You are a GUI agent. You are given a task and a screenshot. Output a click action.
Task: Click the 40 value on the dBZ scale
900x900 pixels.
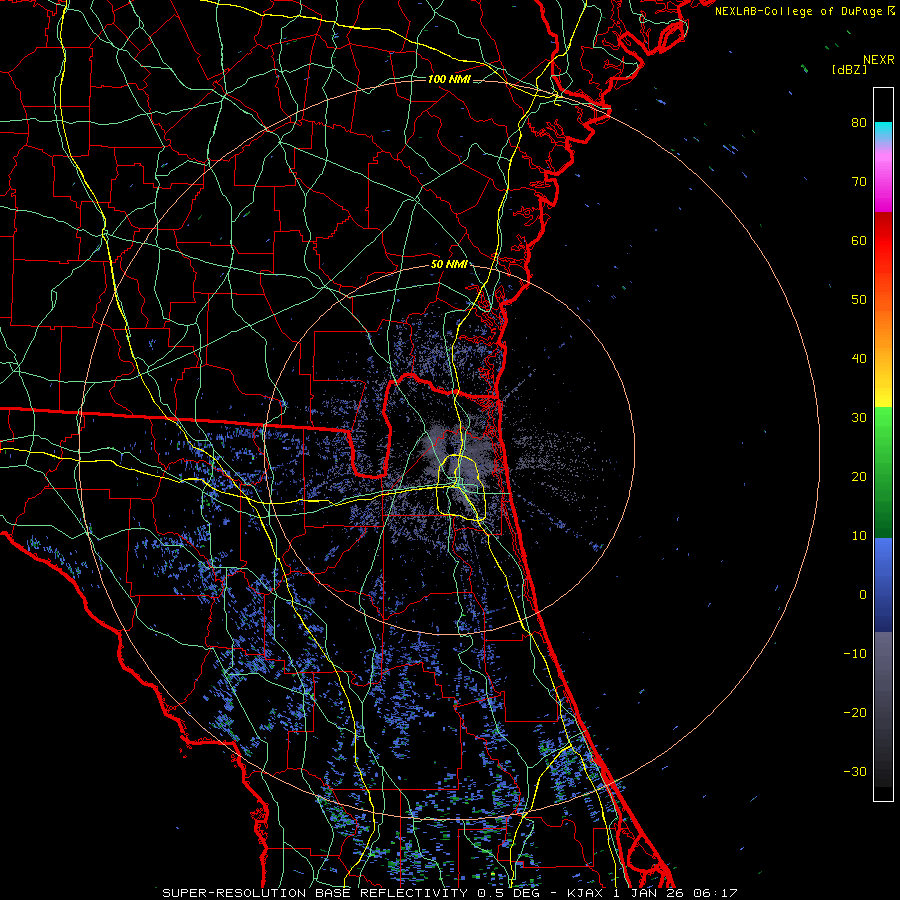(x=859, y=359)
